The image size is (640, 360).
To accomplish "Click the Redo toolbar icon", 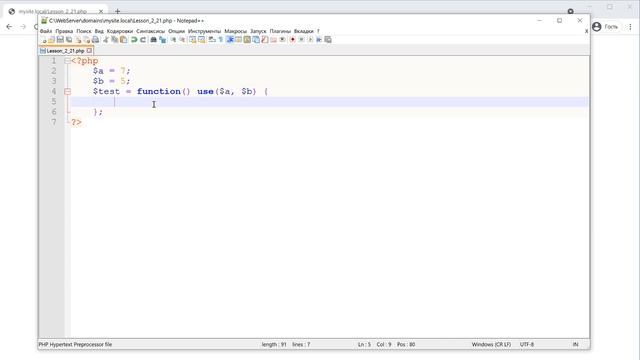I will (143, 40).
